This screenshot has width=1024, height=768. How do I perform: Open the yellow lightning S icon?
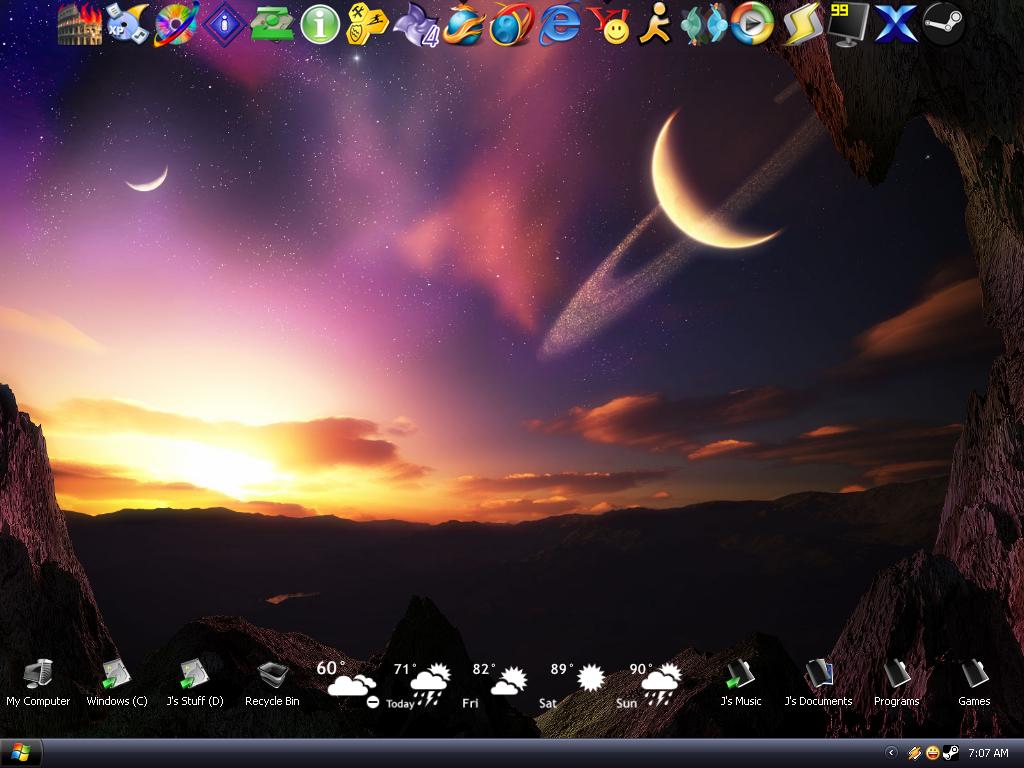[801, 24]
